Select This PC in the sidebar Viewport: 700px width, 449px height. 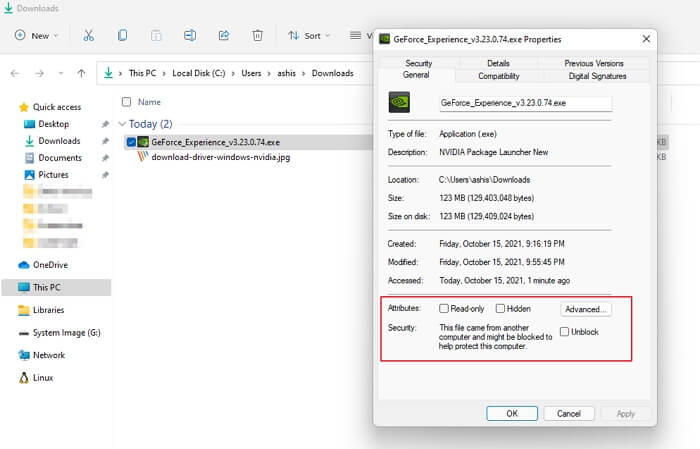[x=56, y=287]
